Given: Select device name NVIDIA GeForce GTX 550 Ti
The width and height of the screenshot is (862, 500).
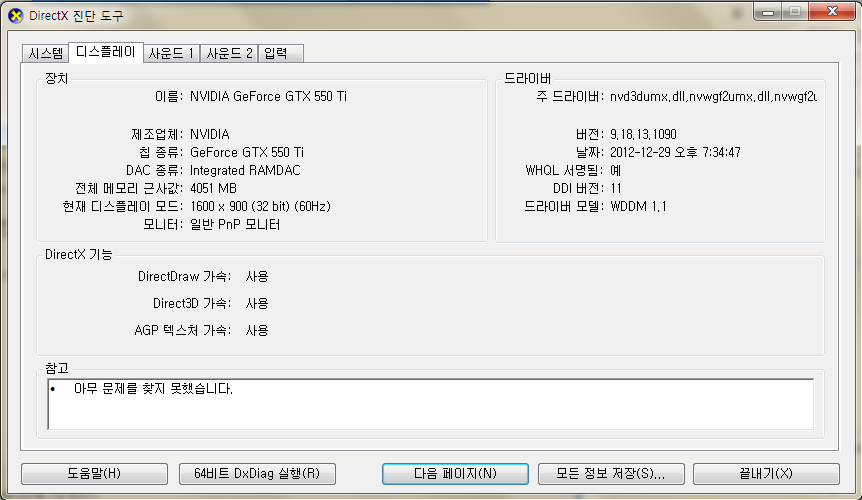Looking at the screenshot, I should point(268,97).
